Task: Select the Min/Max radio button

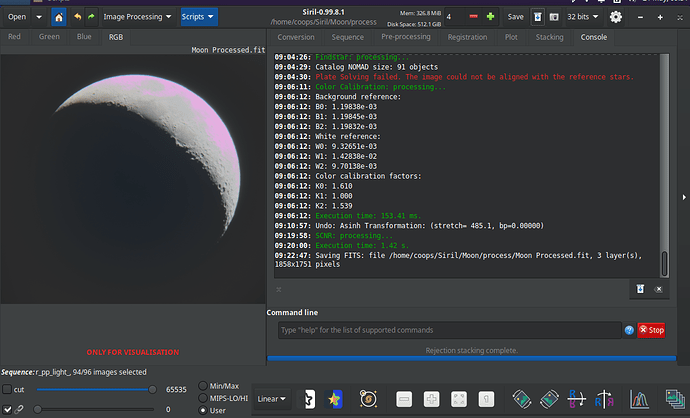Action: tap(205, 385)
